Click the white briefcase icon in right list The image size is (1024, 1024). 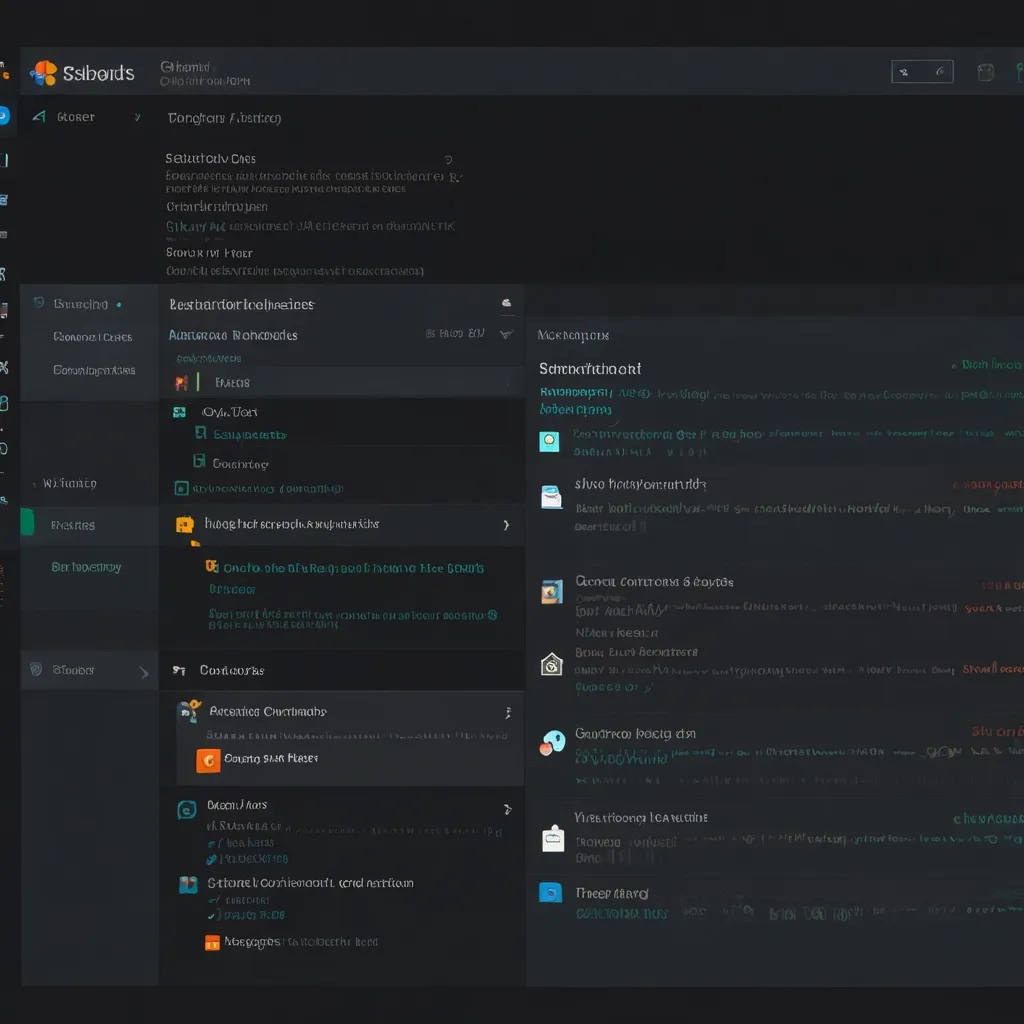(552, 838)
